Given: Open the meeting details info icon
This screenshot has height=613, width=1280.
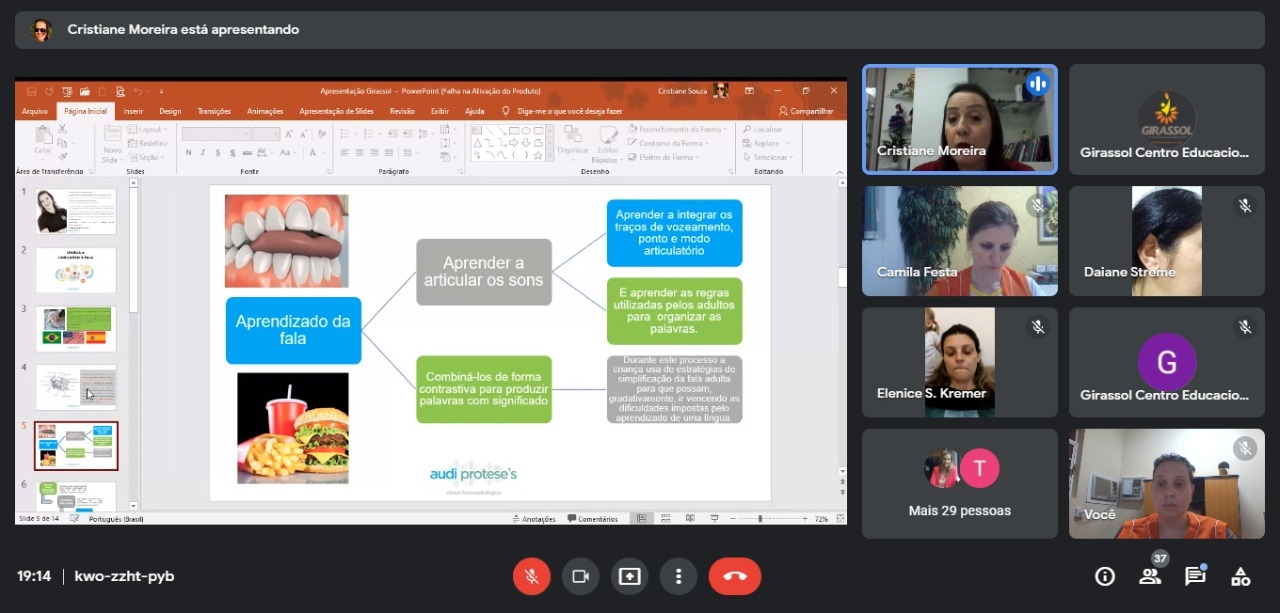Looking at the screenshot, I should click(1105, 576).
